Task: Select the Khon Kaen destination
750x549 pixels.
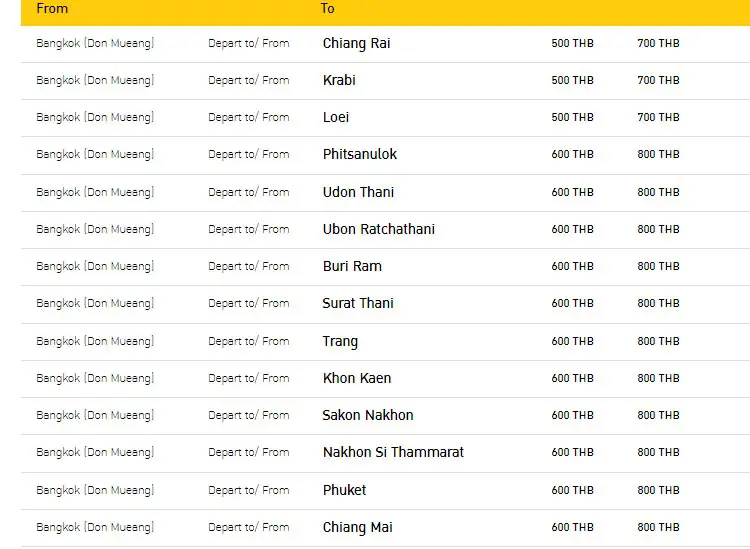Action: (x=357, y=378)
